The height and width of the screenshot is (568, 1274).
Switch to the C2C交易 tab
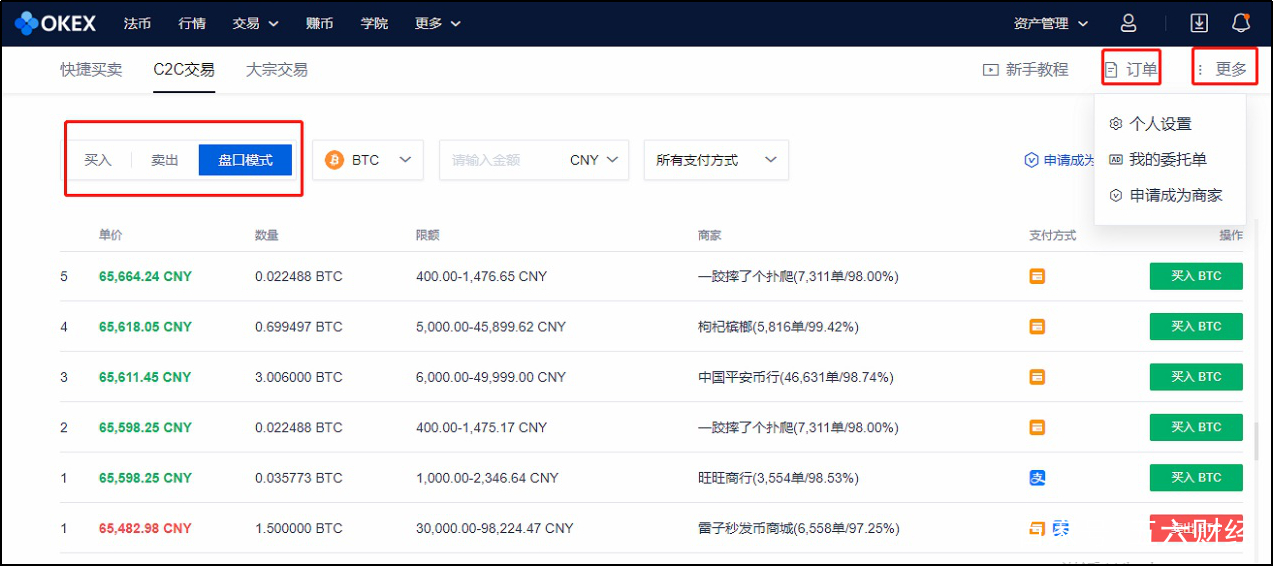coord(184,70)
